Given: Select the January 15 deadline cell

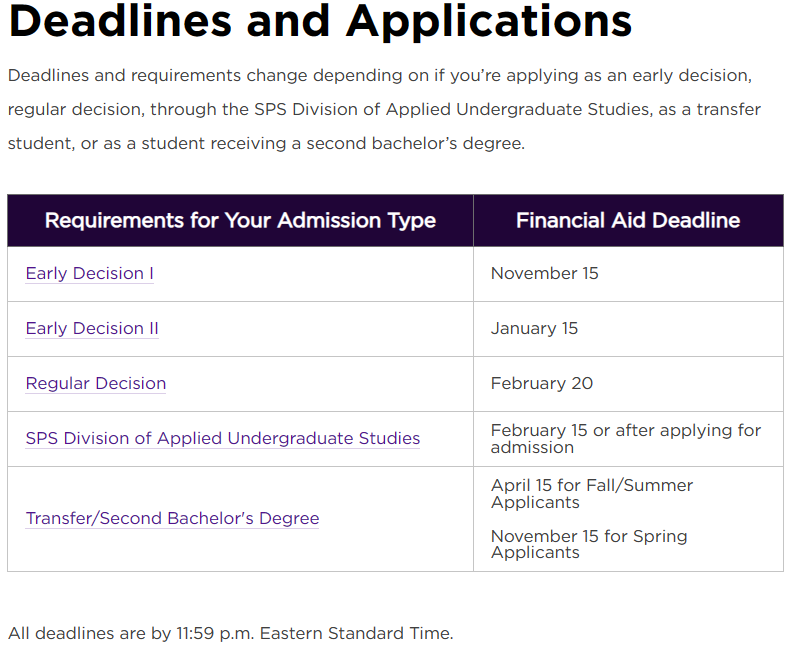Looking at the screenshot, I should (534, 329).
